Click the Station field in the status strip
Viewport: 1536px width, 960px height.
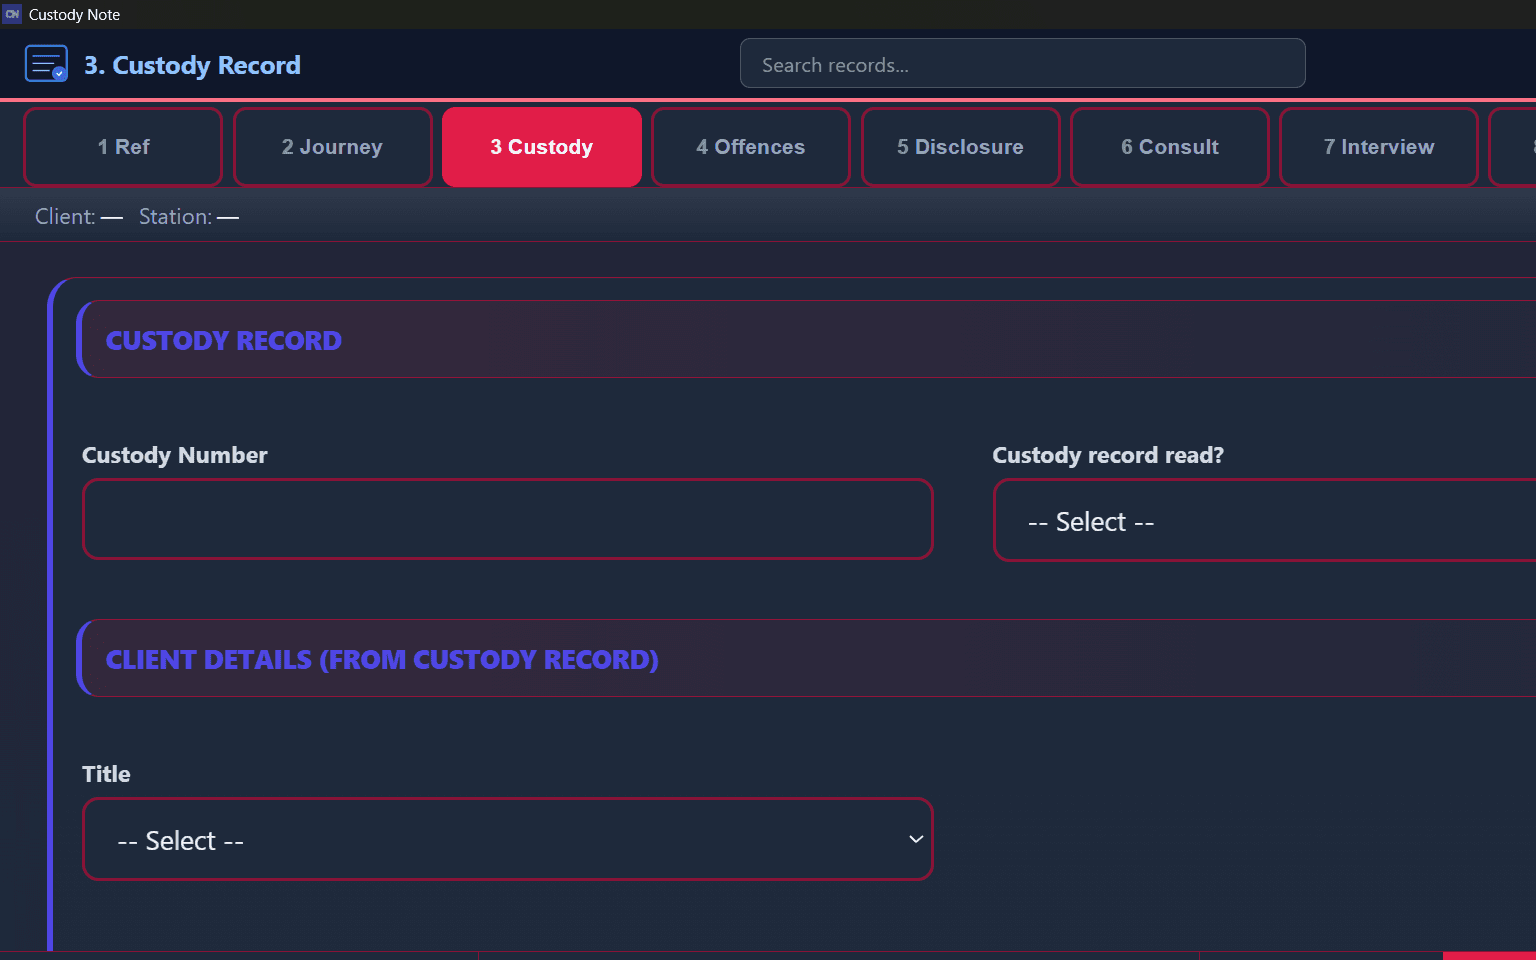188,217
